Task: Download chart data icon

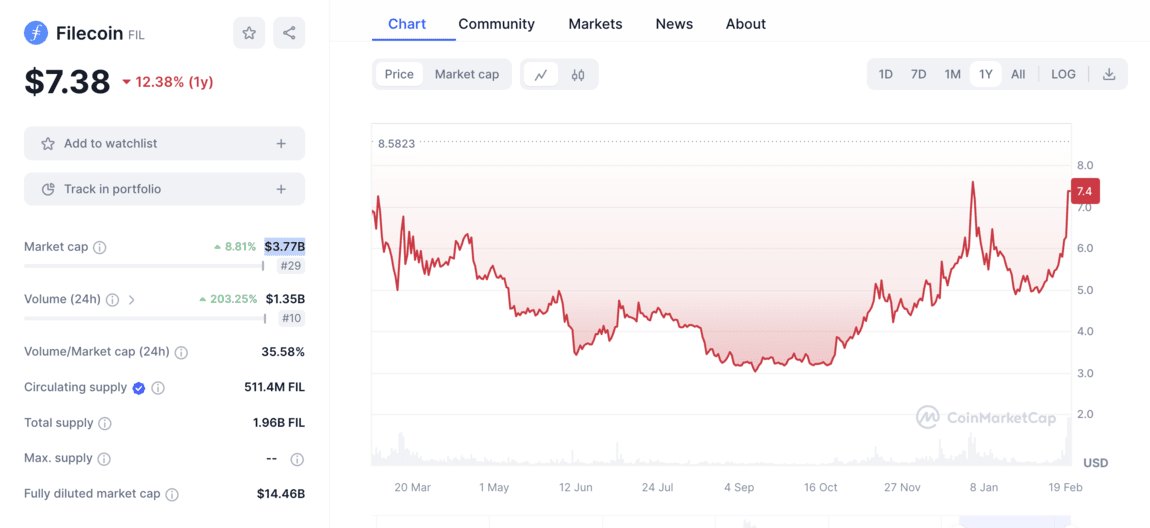Action: click(1109, 74)
